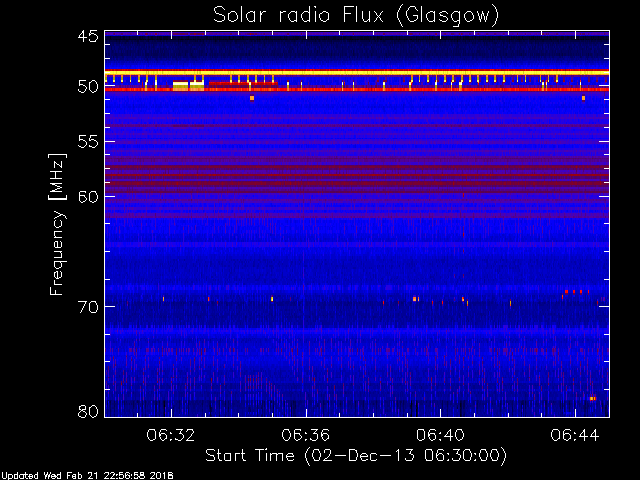Image resolution: width=640 pixels, height=480 pixels.
Task: Click the '50' frequency tick label
Action: pos(88,87)
